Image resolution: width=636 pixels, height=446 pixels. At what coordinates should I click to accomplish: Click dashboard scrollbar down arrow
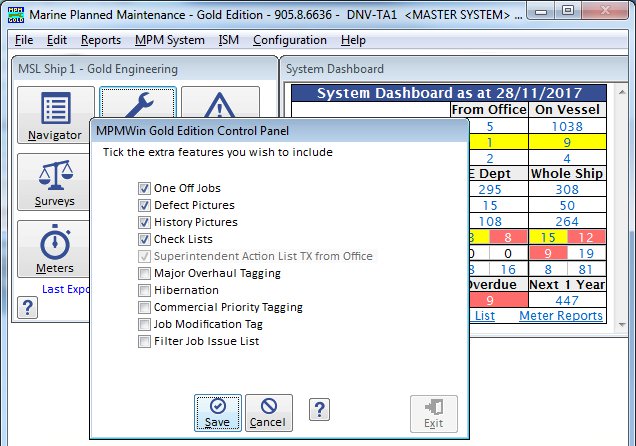point(622,325)
